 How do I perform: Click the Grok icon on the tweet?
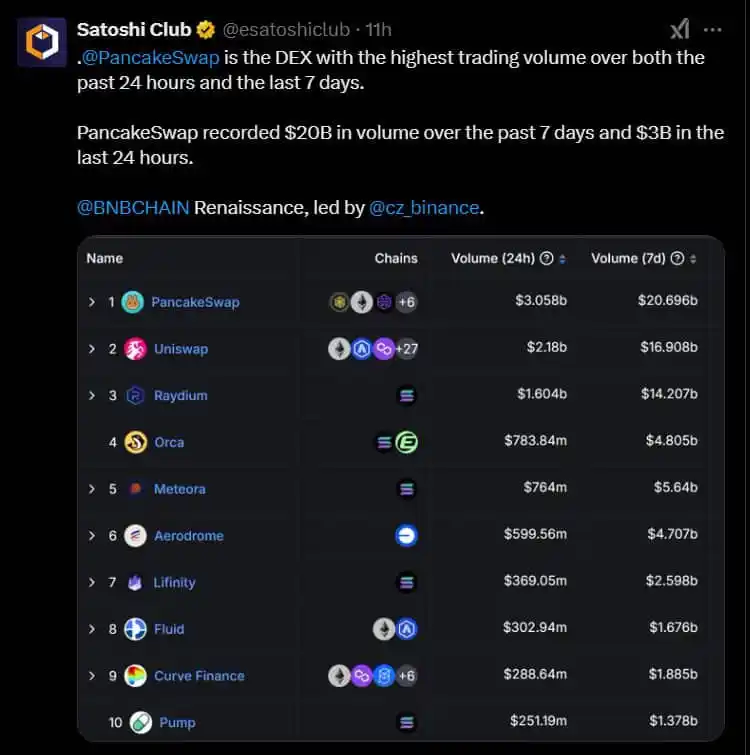pos(680,29)
